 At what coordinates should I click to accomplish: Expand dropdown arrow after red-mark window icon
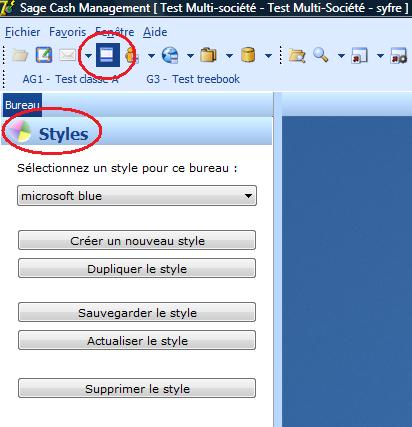380,56
